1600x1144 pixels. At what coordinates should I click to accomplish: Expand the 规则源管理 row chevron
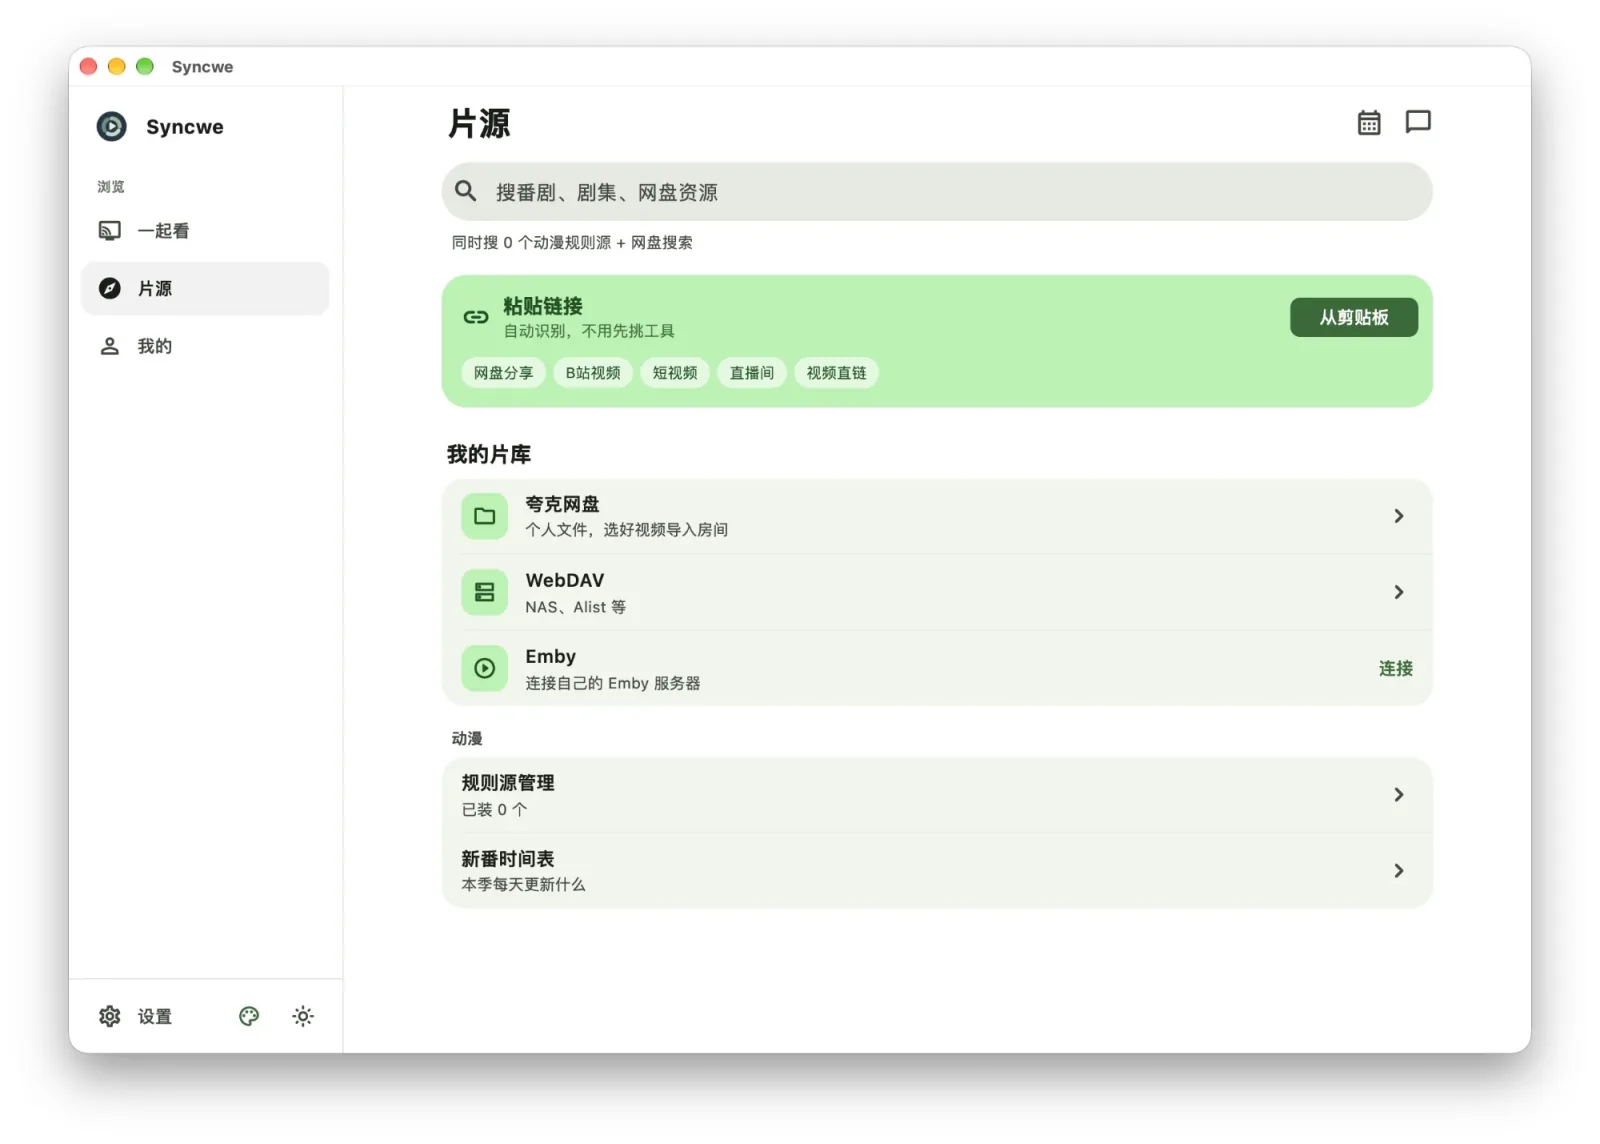tap(1399, 795)
